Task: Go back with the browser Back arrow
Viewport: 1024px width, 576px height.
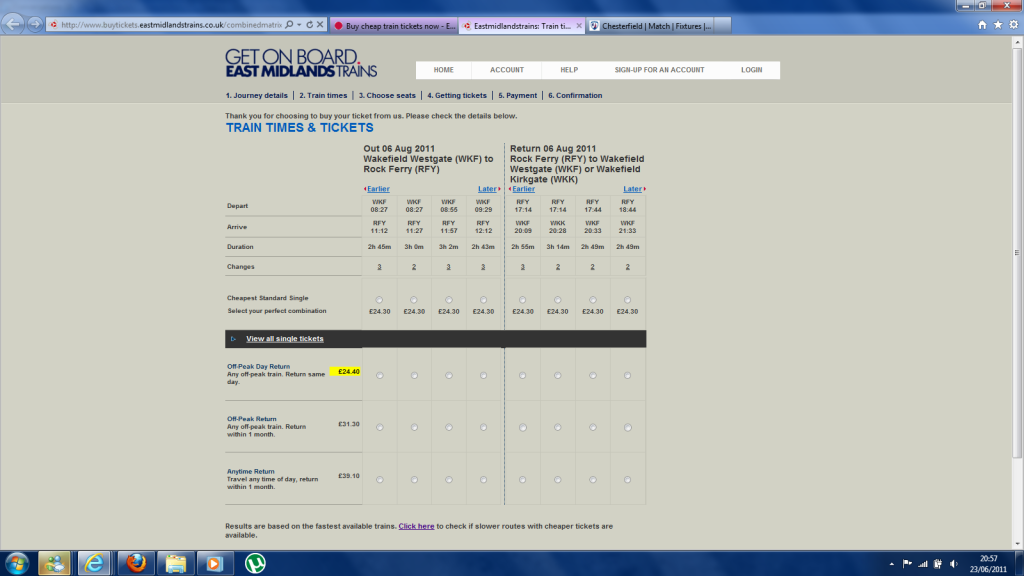Action: (12, 24)
